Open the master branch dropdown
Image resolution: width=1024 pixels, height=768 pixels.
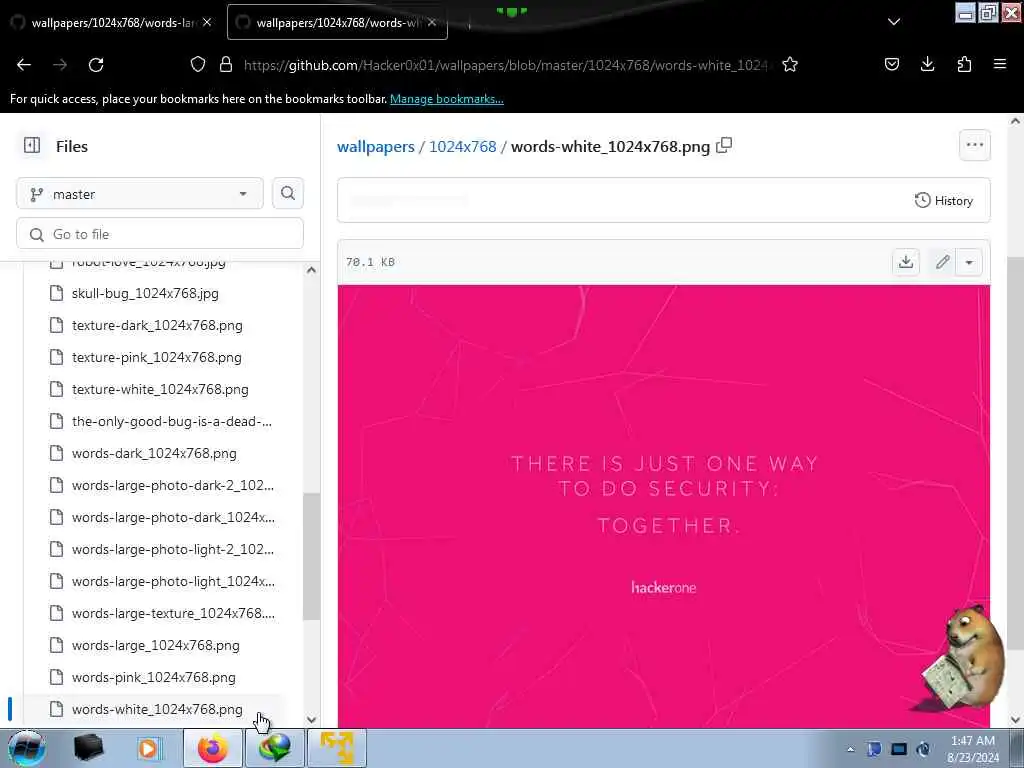140,194
